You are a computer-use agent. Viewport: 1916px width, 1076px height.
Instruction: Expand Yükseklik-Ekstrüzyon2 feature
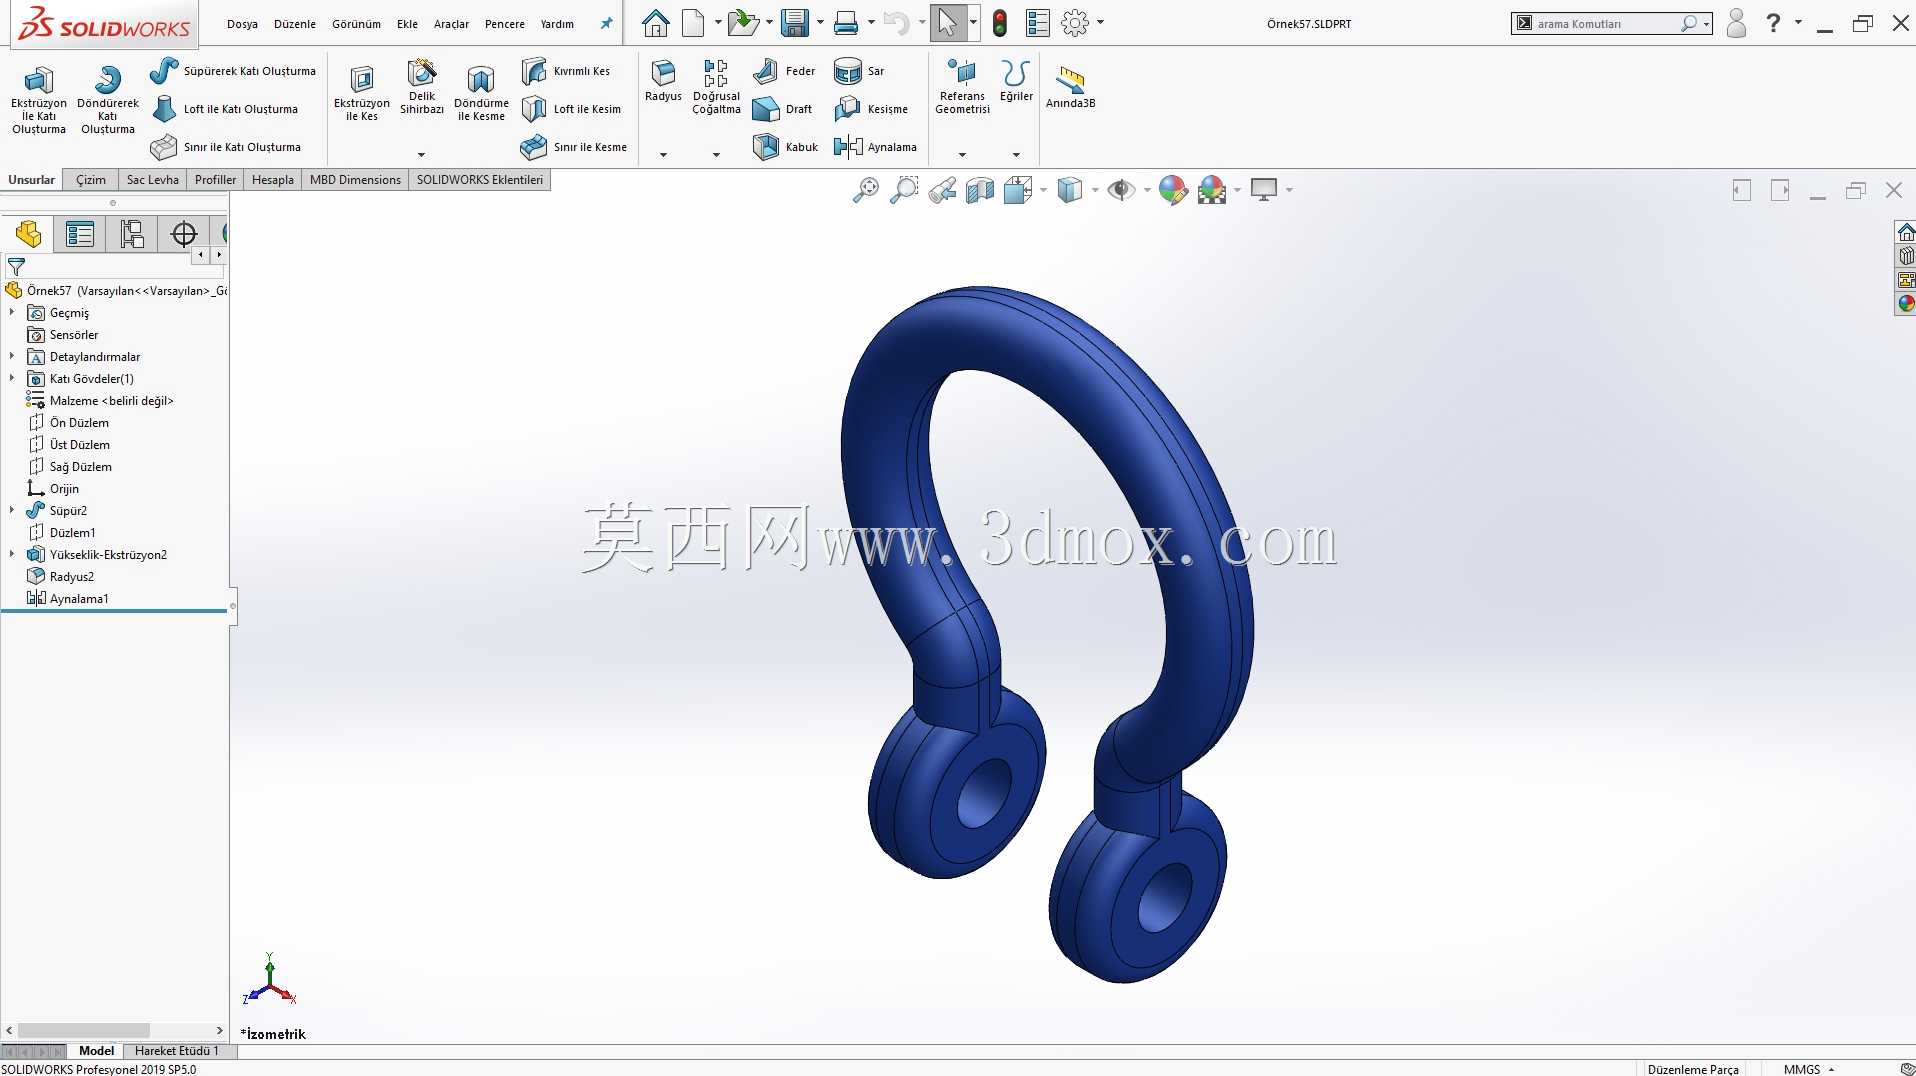point(12,555)
